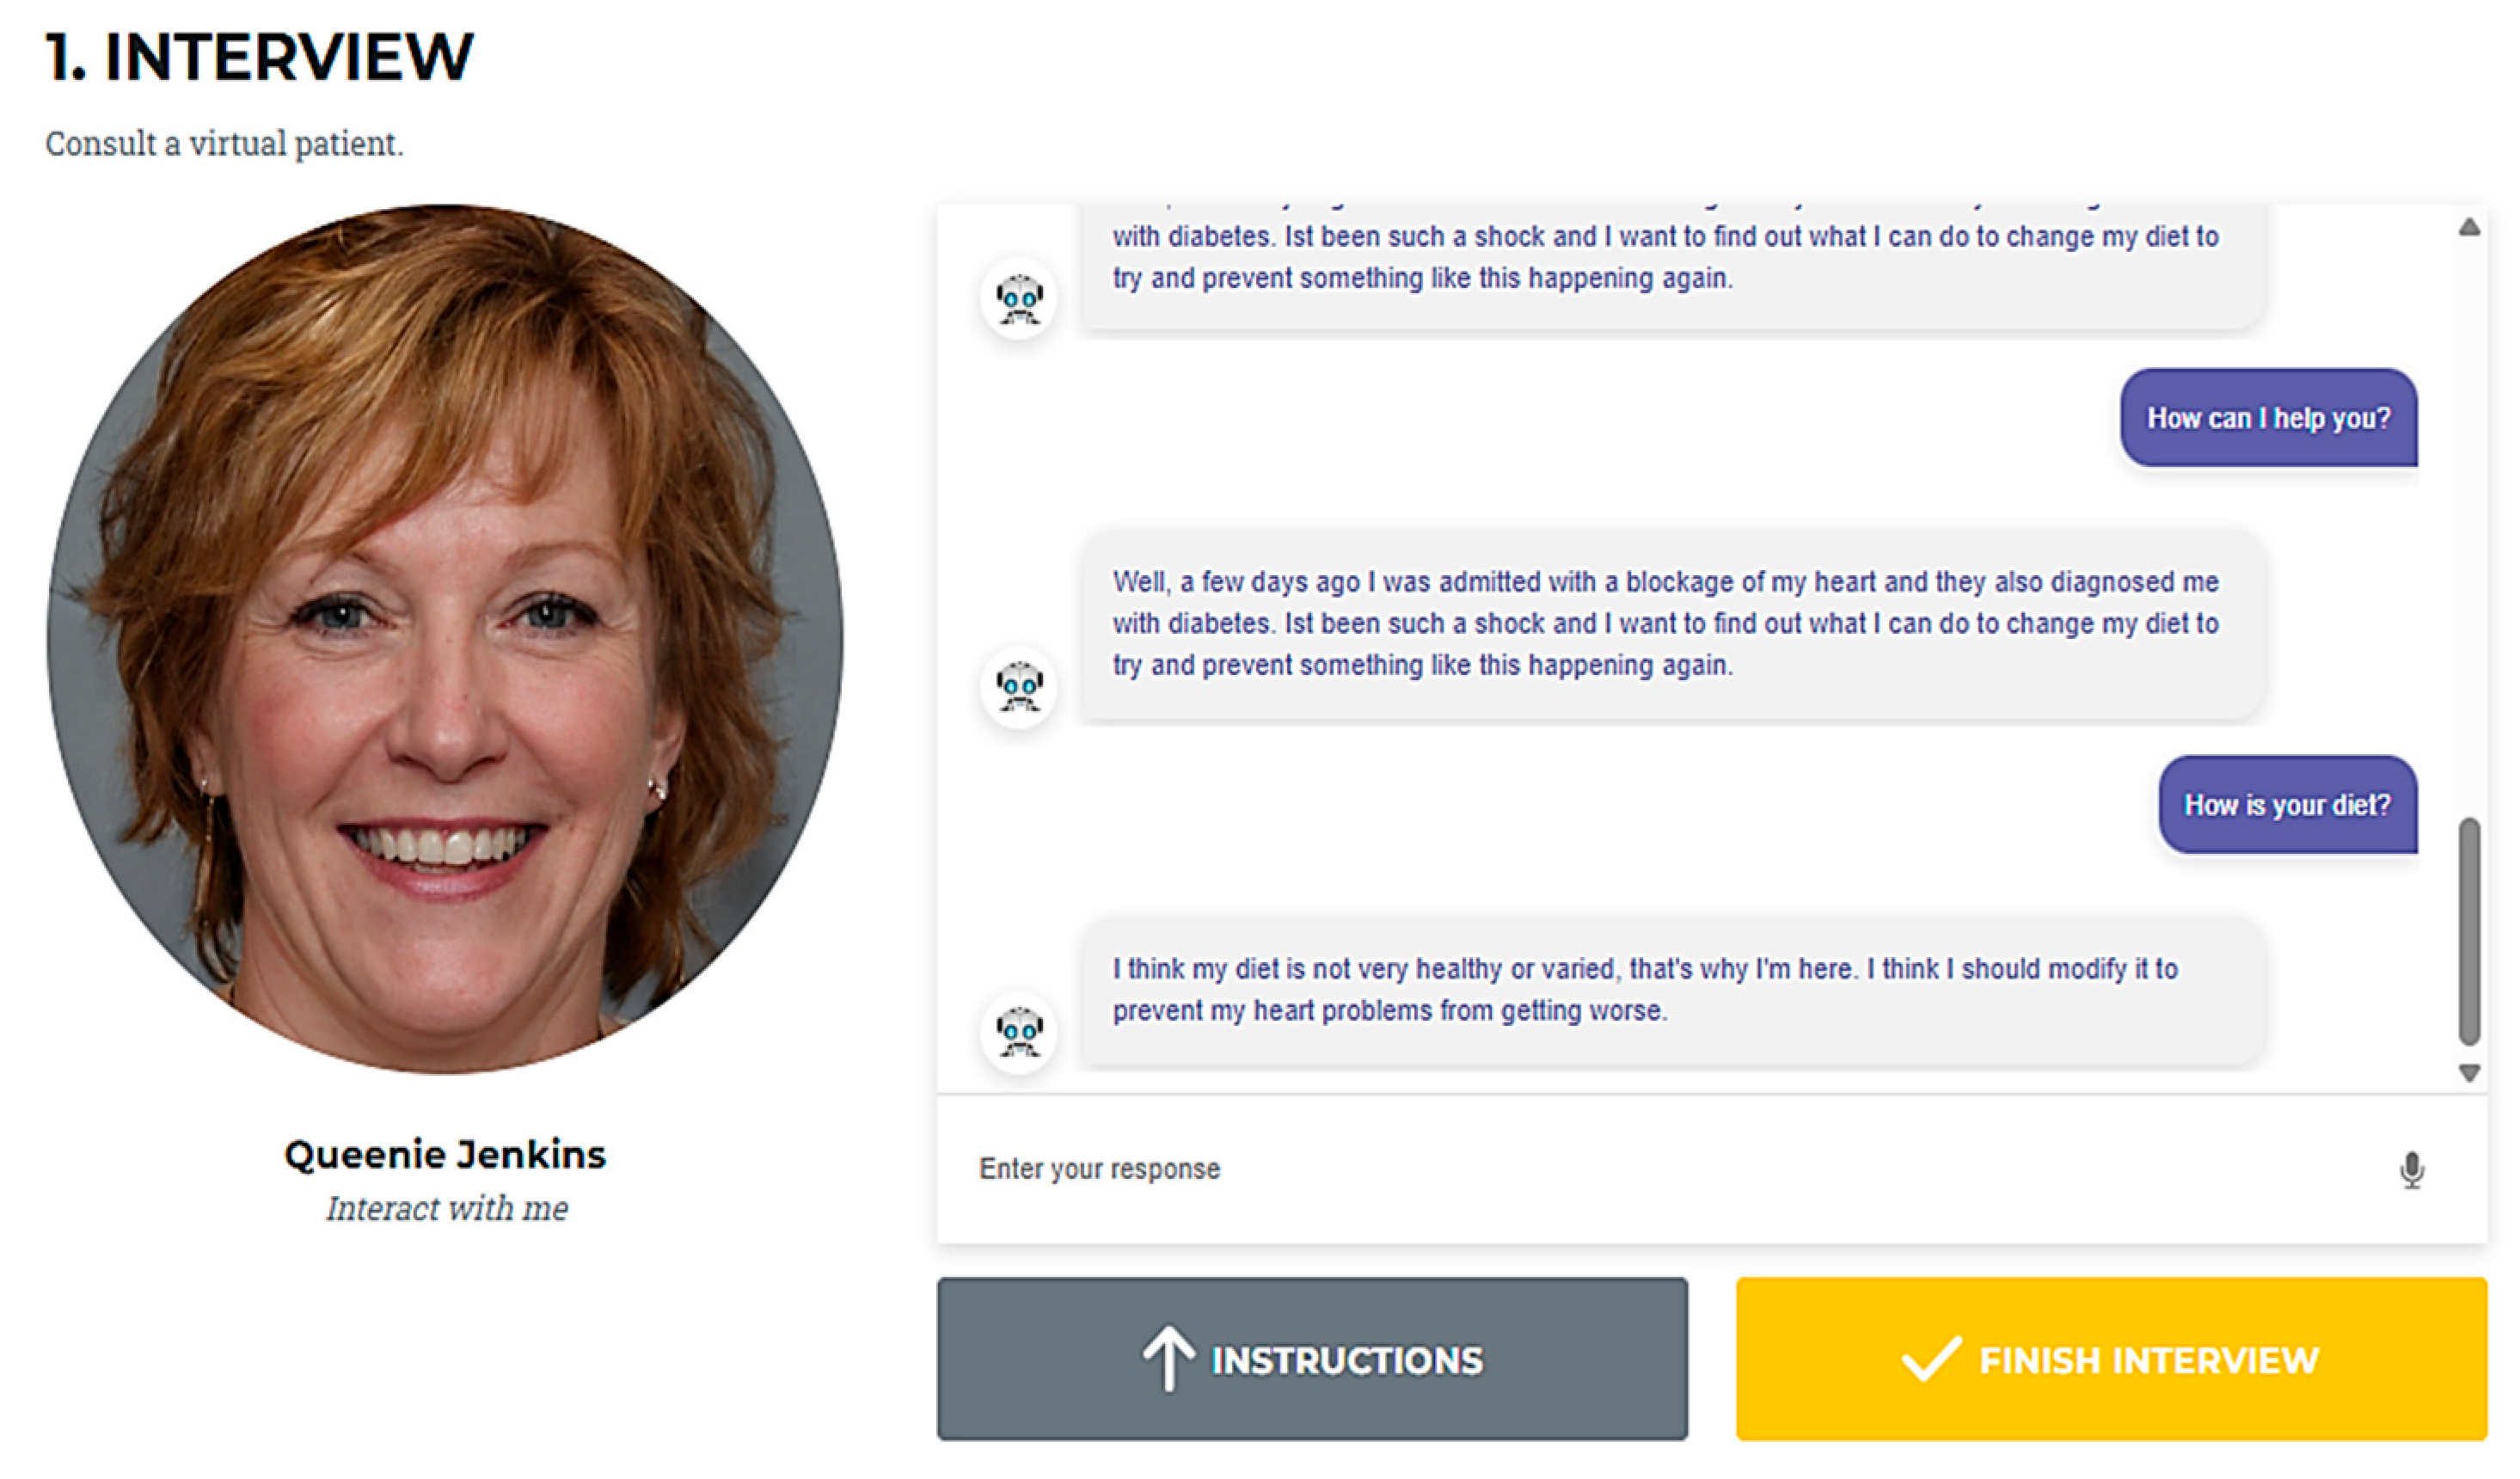Open the INSTRUCTIONS panel via its text label
The height and width of the screenshot is (1479, 2520).
pyautogui.click(x=1346, y=1360)
